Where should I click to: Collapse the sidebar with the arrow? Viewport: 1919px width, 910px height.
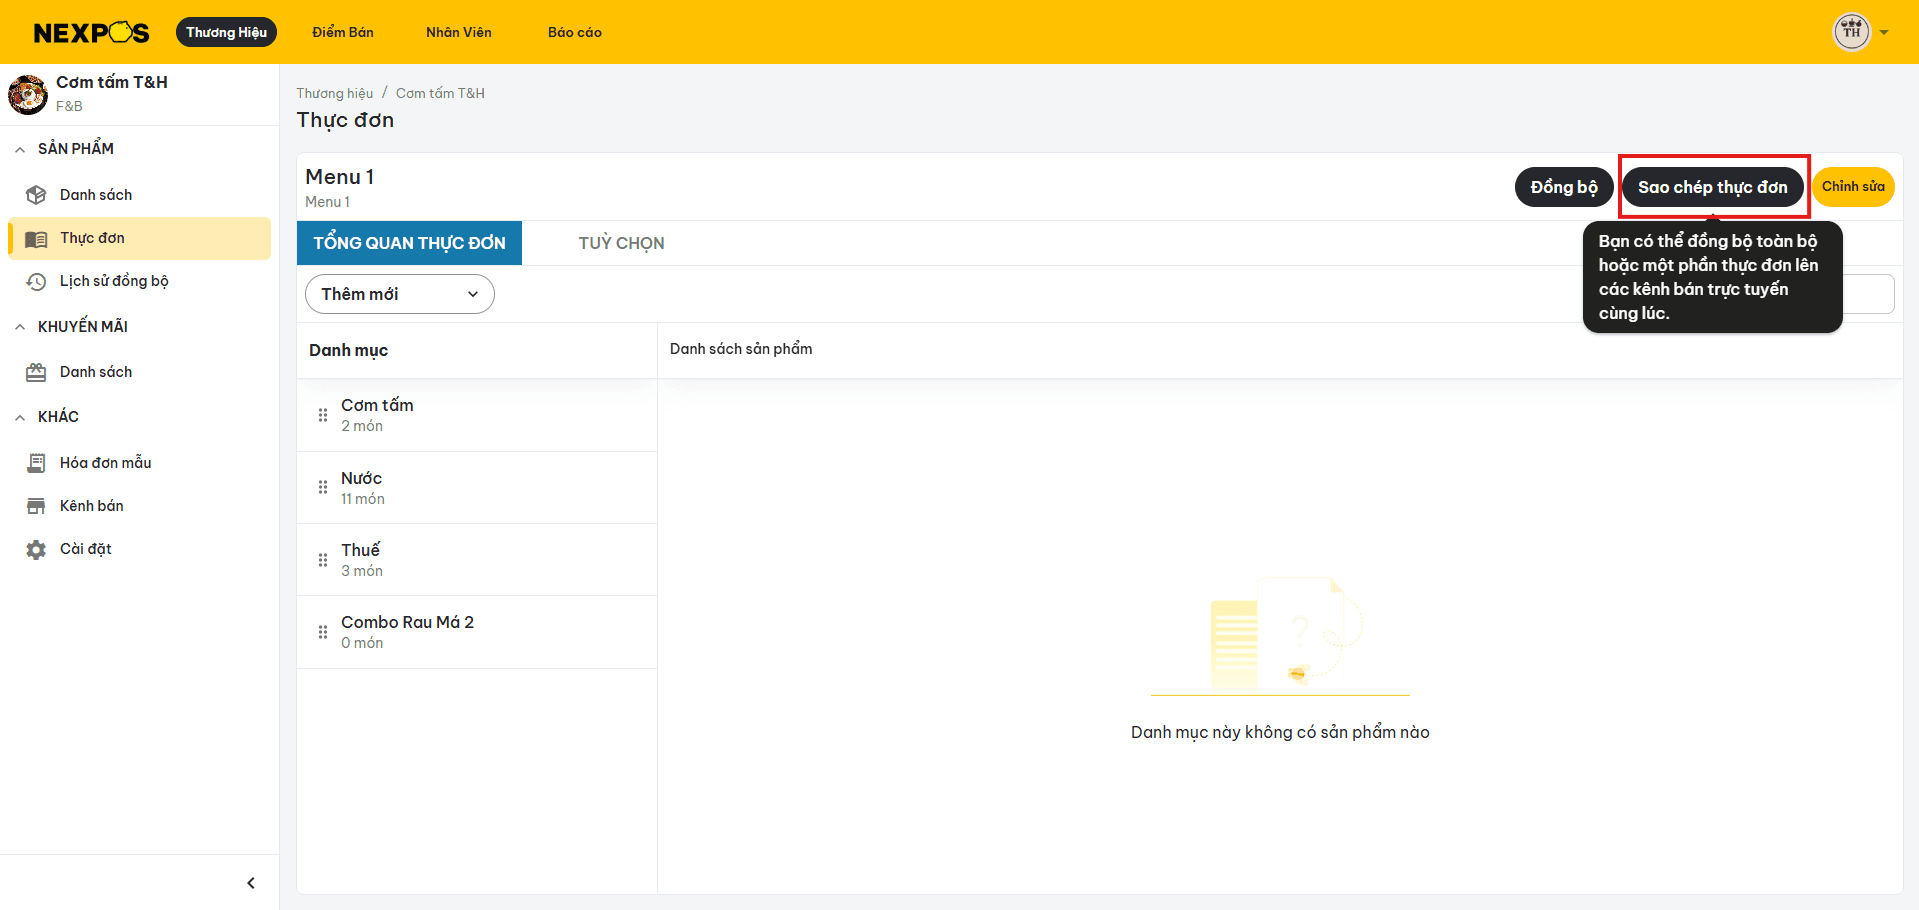[x=251, y=883]
